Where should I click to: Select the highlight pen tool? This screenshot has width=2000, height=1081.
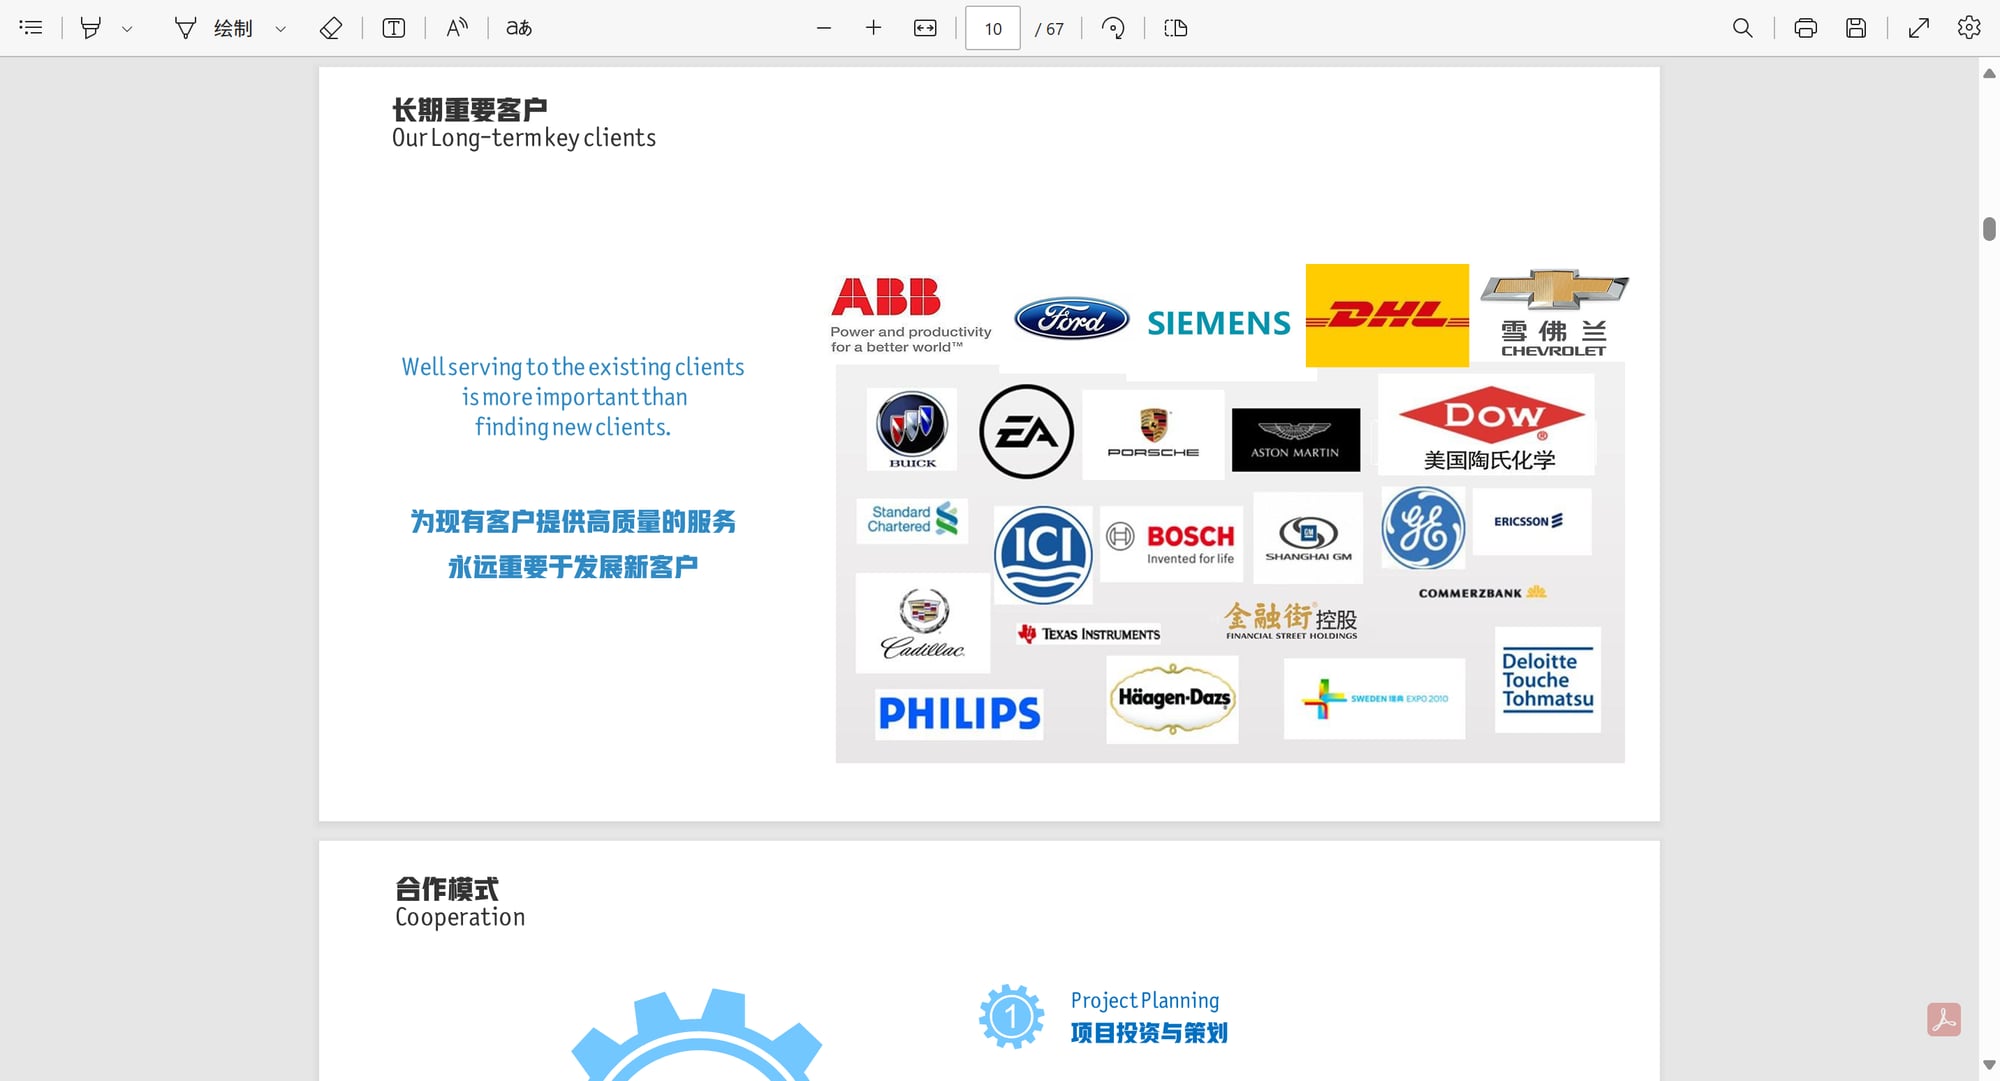[x=91, y=28]
